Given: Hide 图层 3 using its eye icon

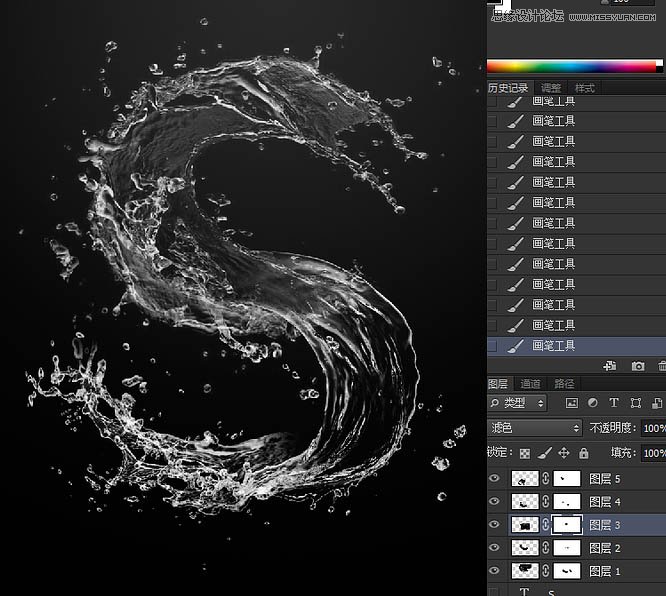Looking at the screenshot, I should (494, 524).
